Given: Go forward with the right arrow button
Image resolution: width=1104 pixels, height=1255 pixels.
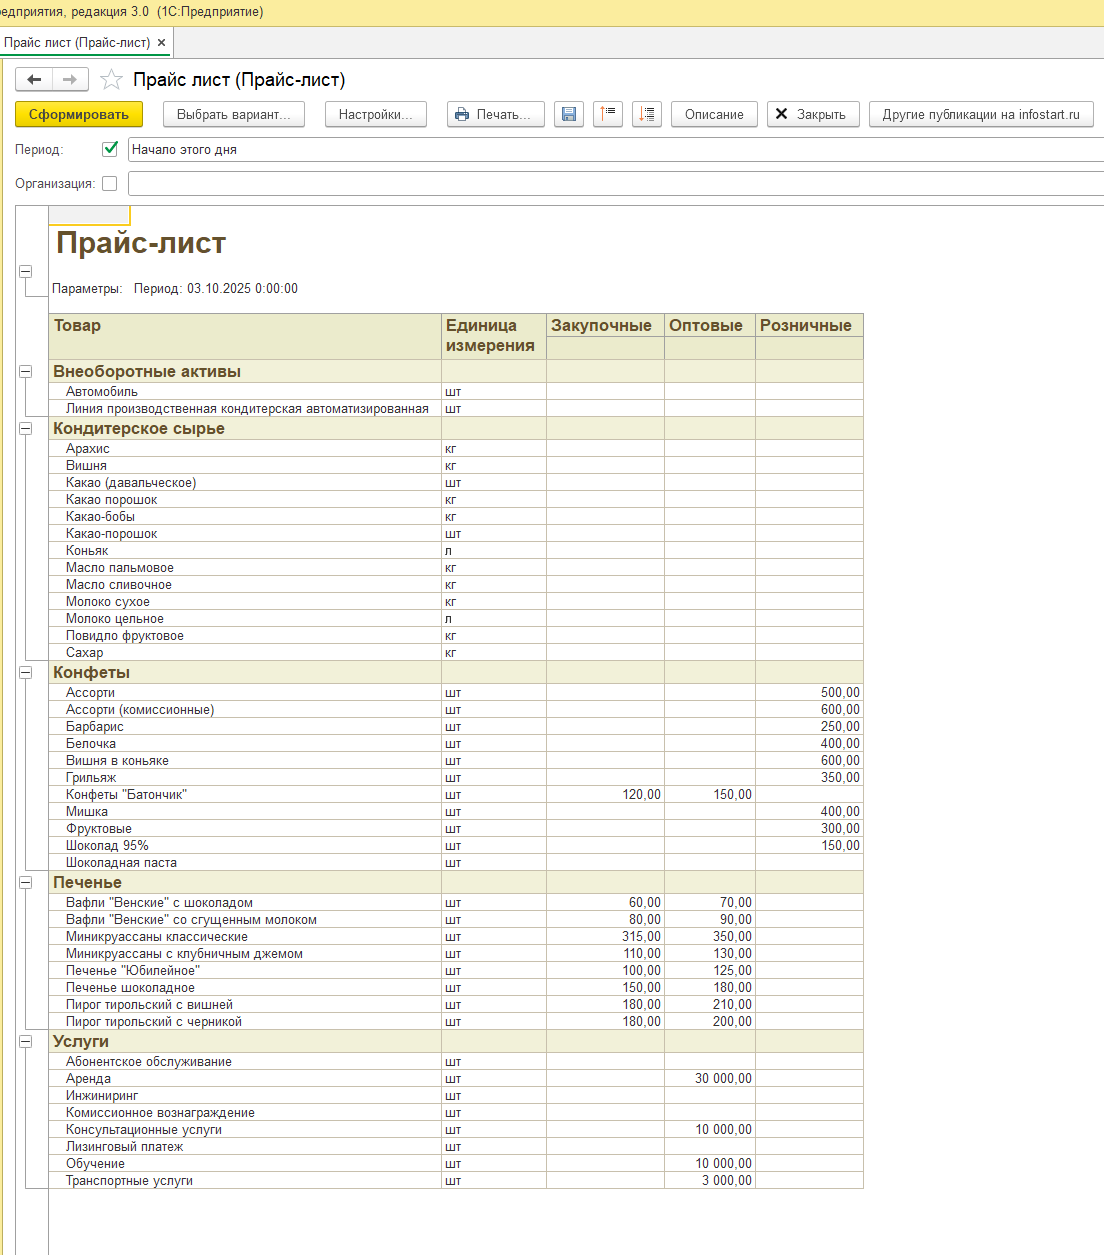Looking at the screenshot, I should (70, 79).
